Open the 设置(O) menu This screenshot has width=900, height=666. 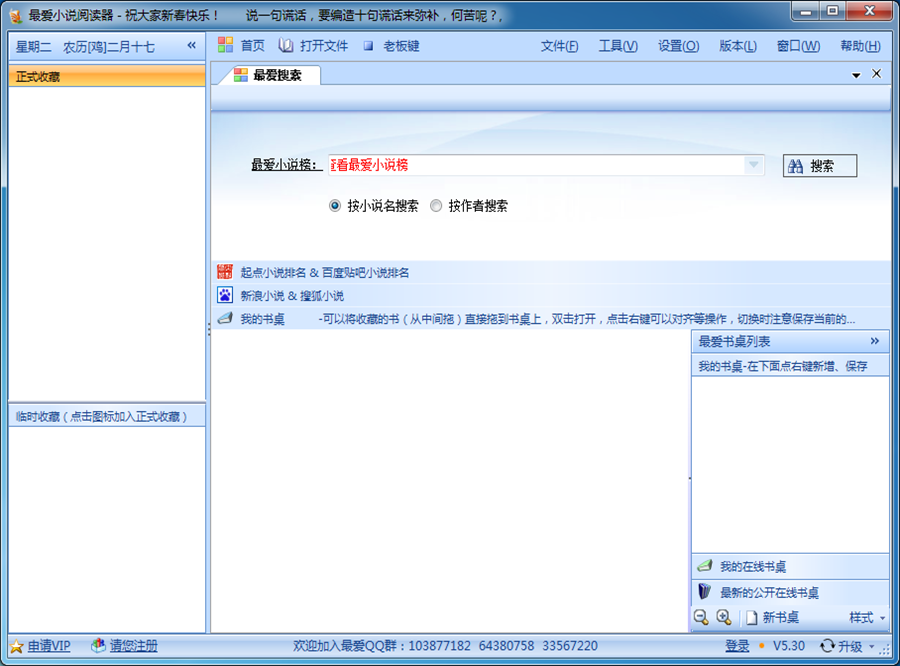click(678, 46)
